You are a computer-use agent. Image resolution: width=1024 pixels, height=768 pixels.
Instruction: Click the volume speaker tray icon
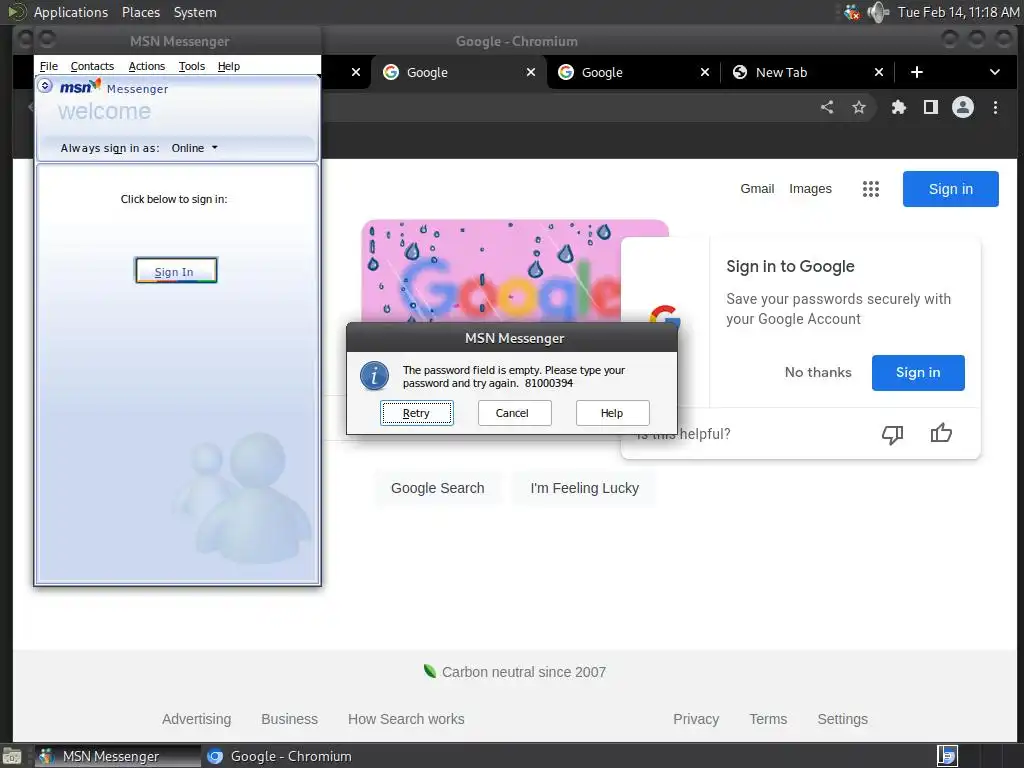[x=878, y=12]
